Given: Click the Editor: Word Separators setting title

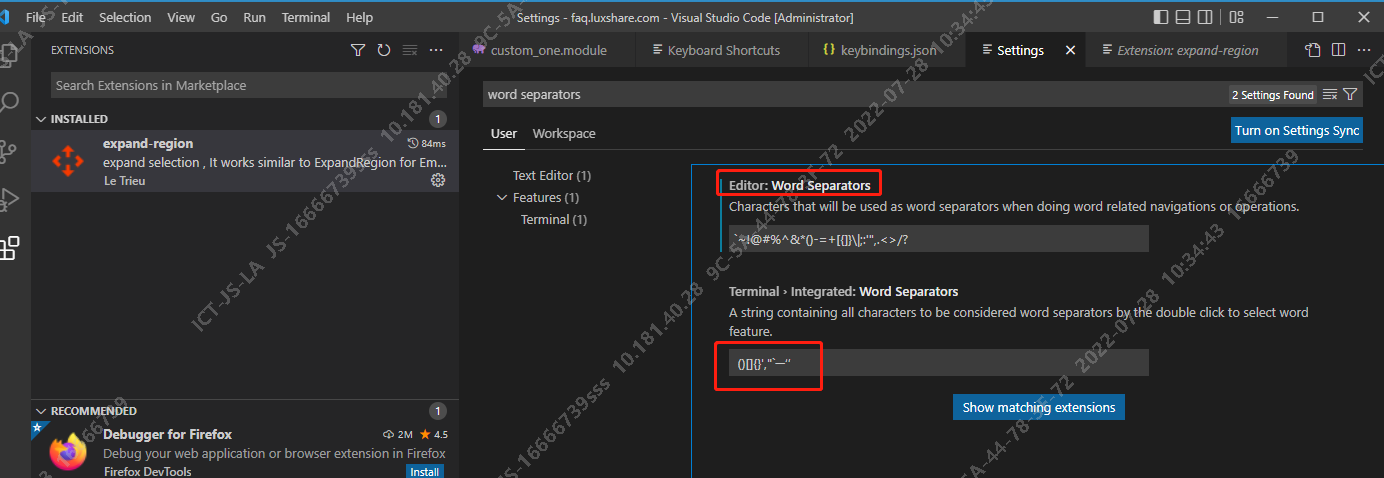Looking at the screenshot, I should coord(799,185).
